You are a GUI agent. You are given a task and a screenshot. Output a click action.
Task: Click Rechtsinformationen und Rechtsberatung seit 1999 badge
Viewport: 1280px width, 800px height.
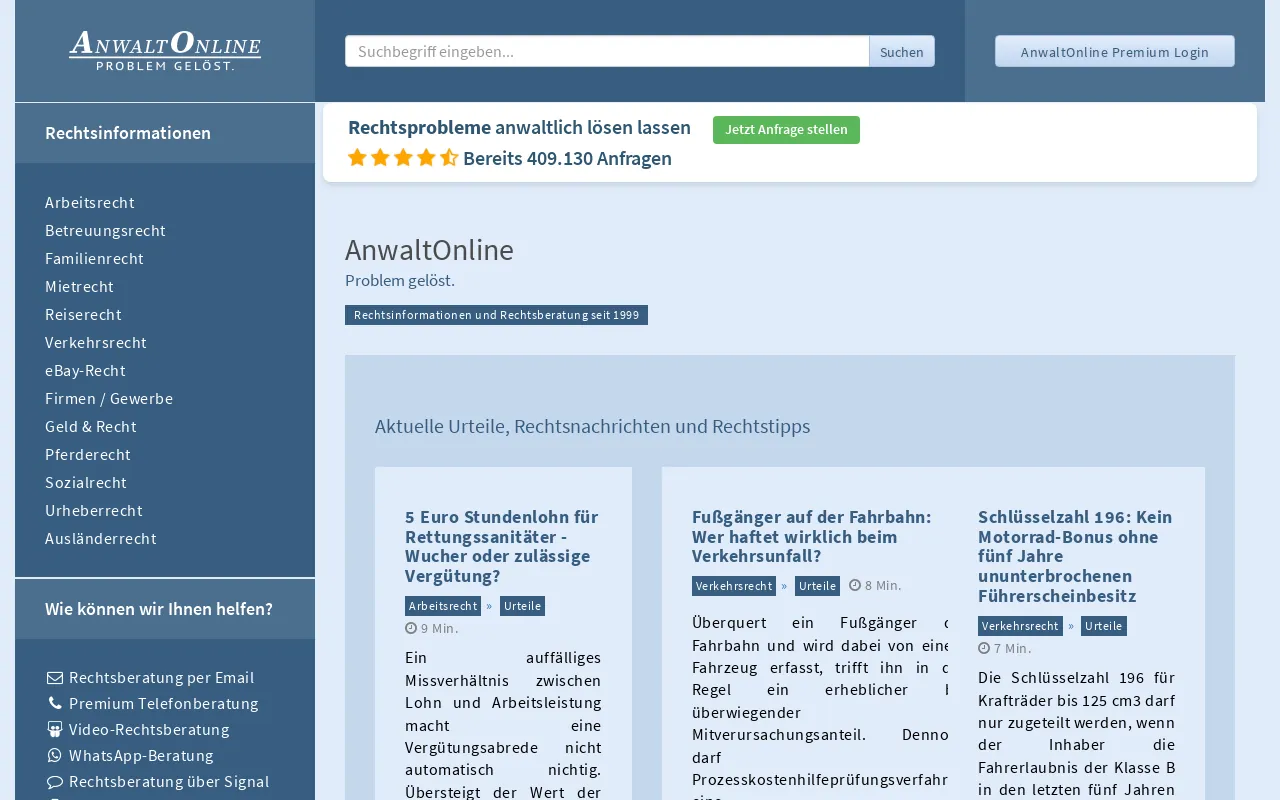tap(496, 315)
